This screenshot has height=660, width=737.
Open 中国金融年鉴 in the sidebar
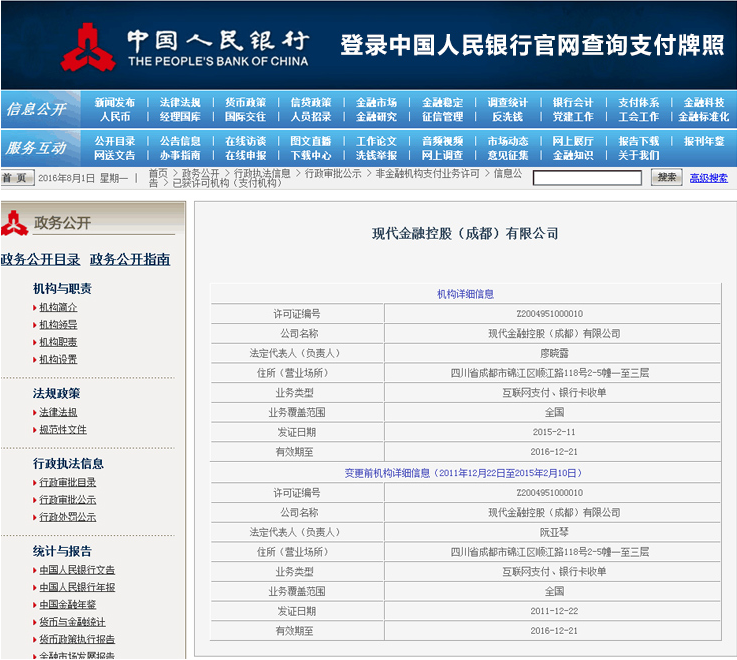click(x=68, y=605)
